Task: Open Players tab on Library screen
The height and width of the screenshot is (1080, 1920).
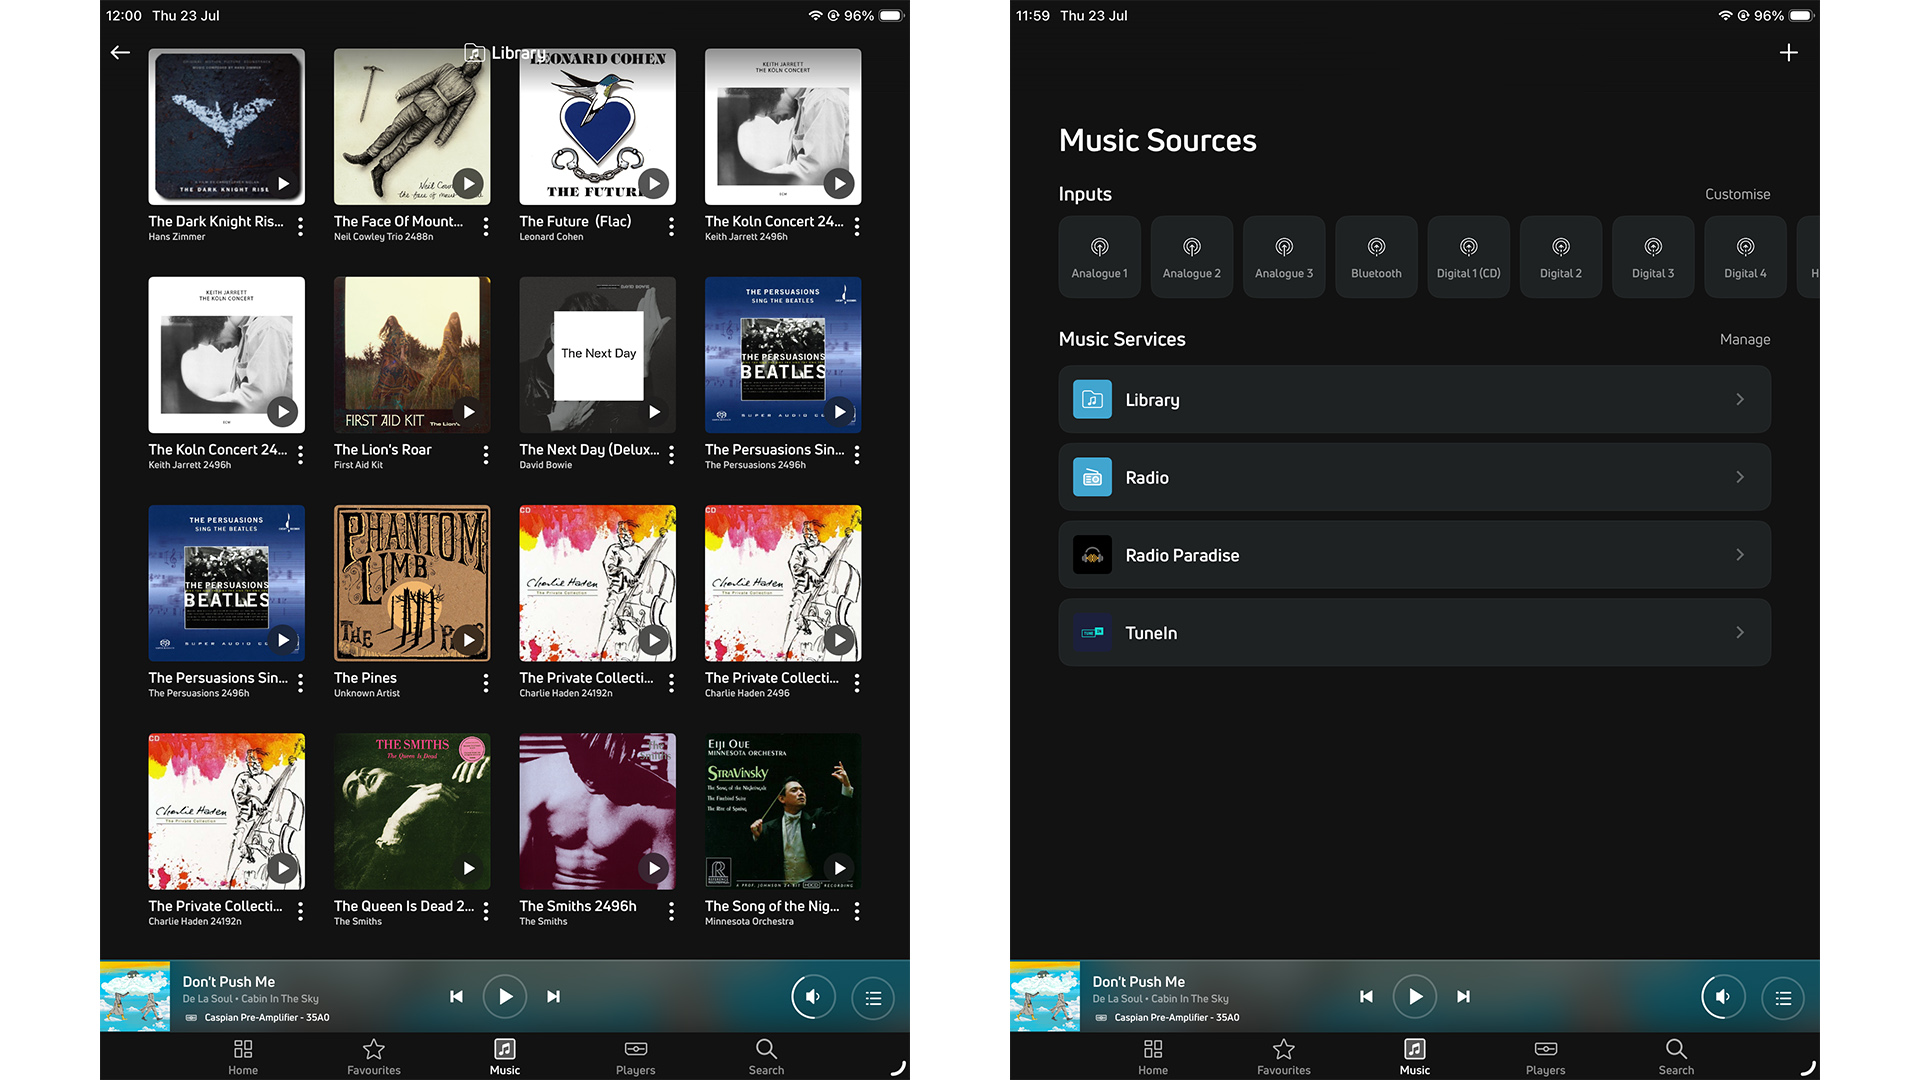Action: click(x=636, y=1056)
